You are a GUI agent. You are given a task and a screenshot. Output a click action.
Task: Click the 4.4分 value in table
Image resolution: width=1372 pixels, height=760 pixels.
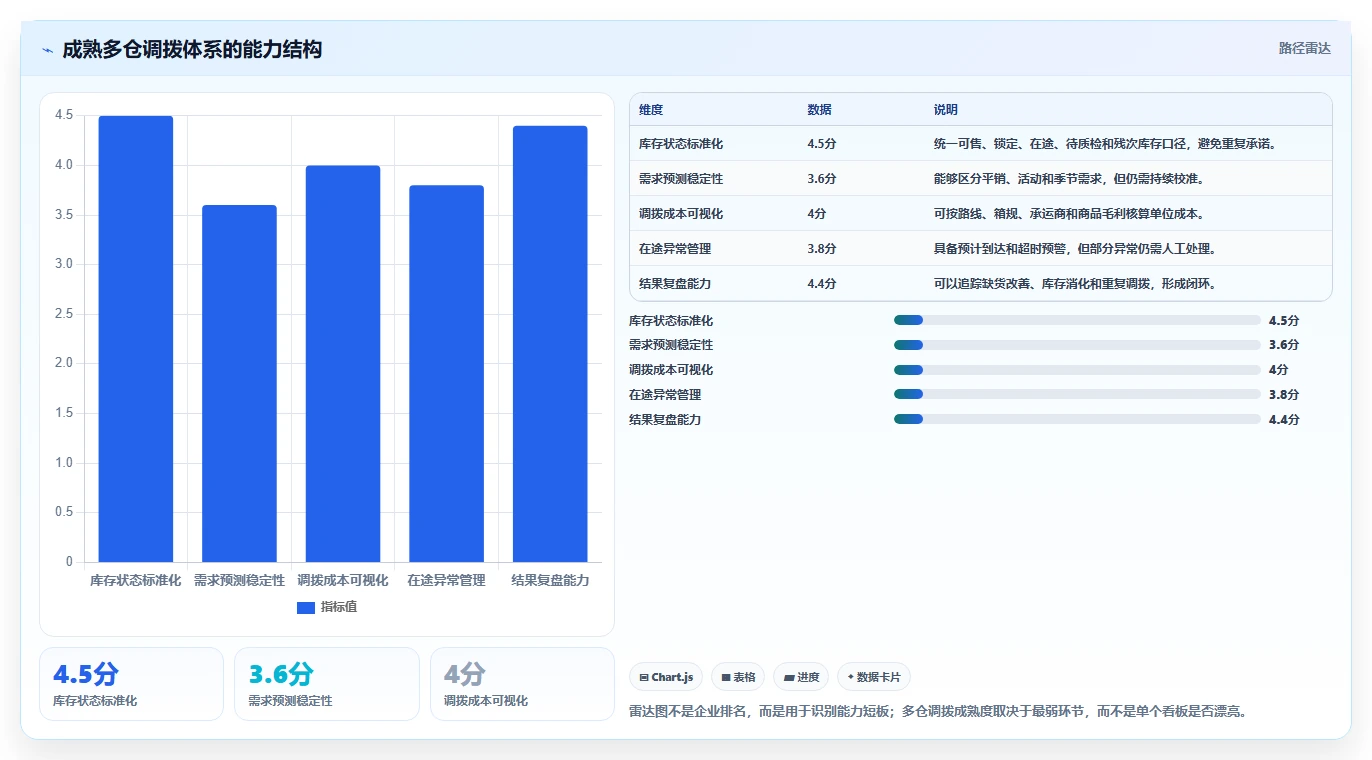tap(822, 284)
